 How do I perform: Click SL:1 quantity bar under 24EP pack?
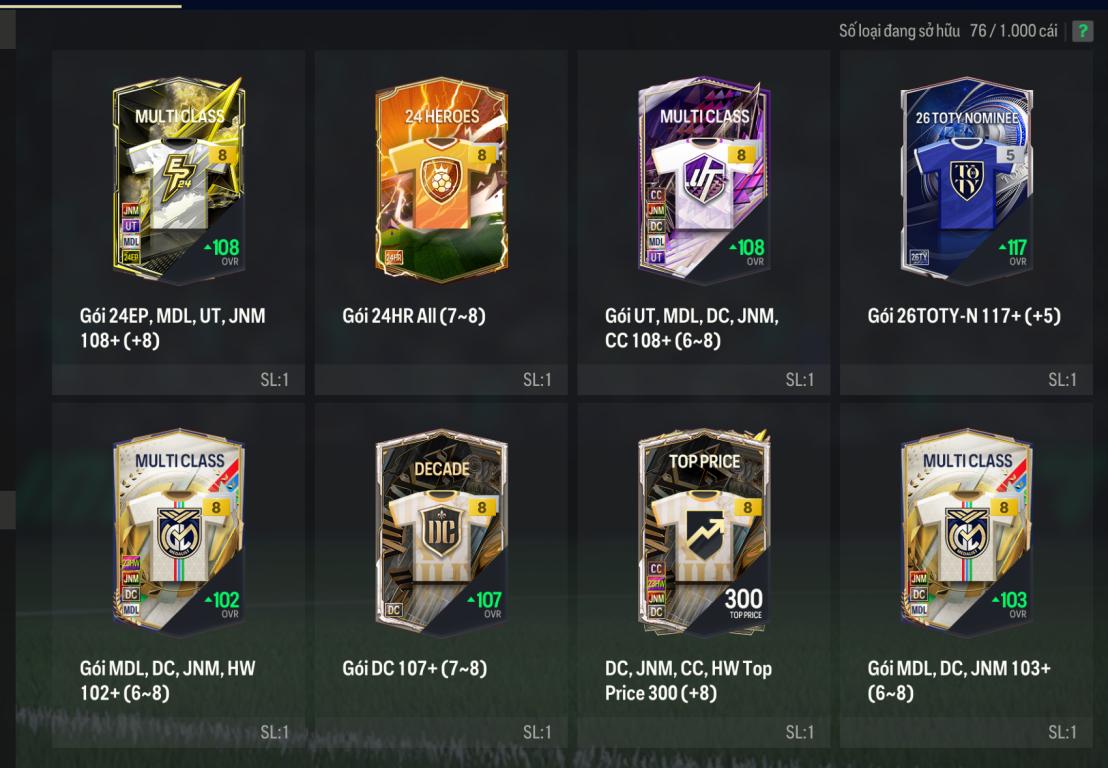pos(179,379)
